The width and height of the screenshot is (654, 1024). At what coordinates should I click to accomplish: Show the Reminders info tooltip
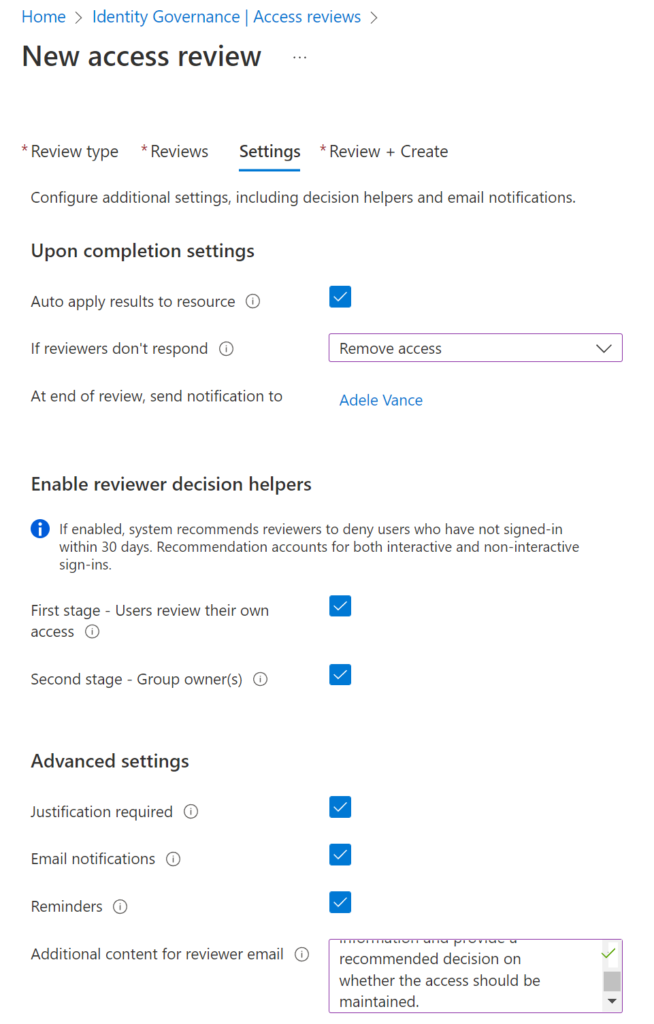coord(120,907)
